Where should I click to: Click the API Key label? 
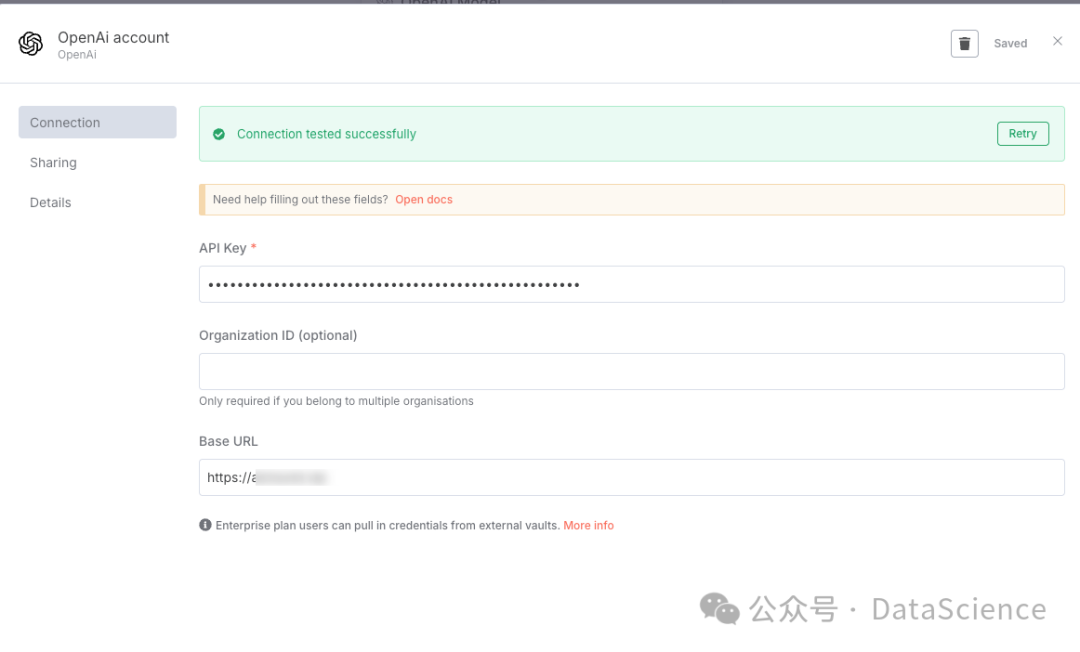pos(222,248)
